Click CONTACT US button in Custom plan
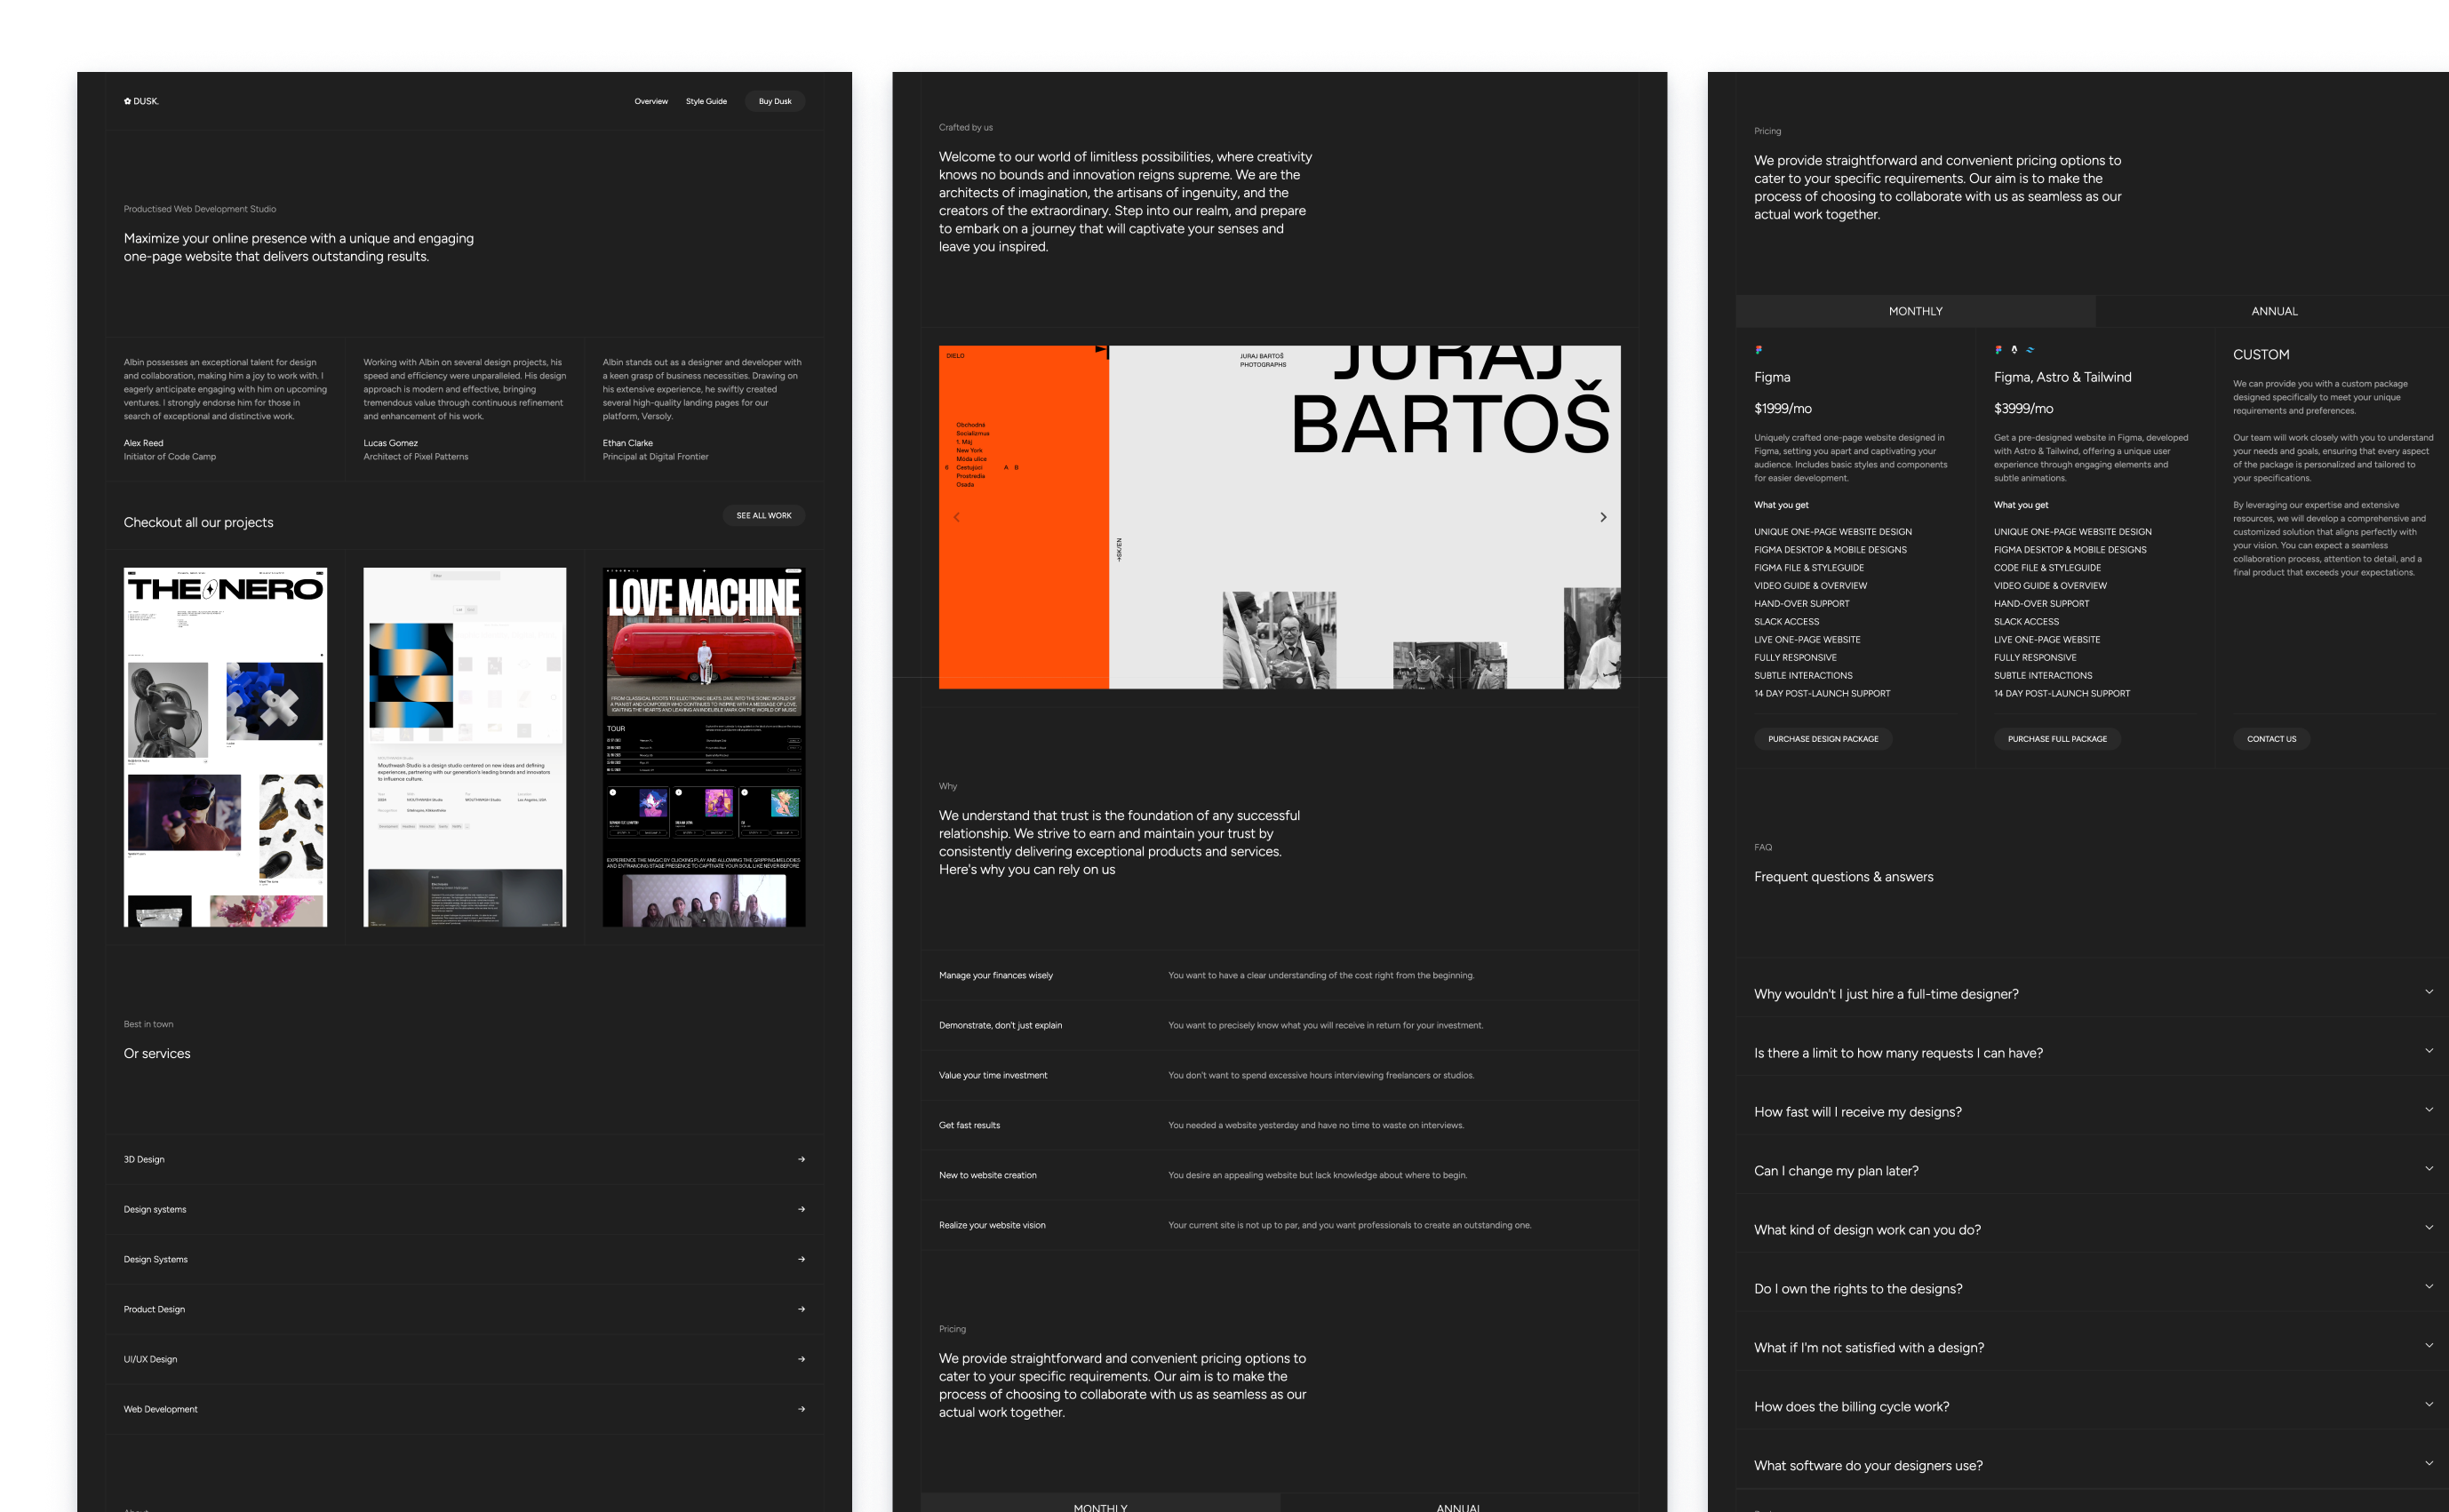Viewport: 2449px width, 1512px height. coord(2270,736)
